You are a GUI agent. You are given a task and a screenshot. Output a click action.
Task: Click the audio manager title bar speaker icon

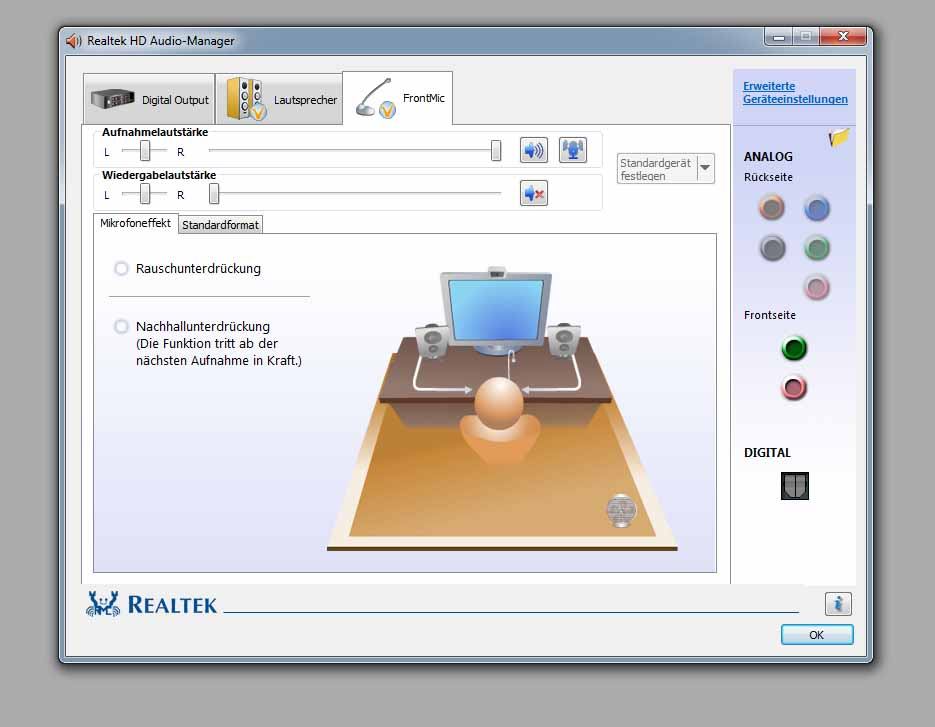[74, 41]
